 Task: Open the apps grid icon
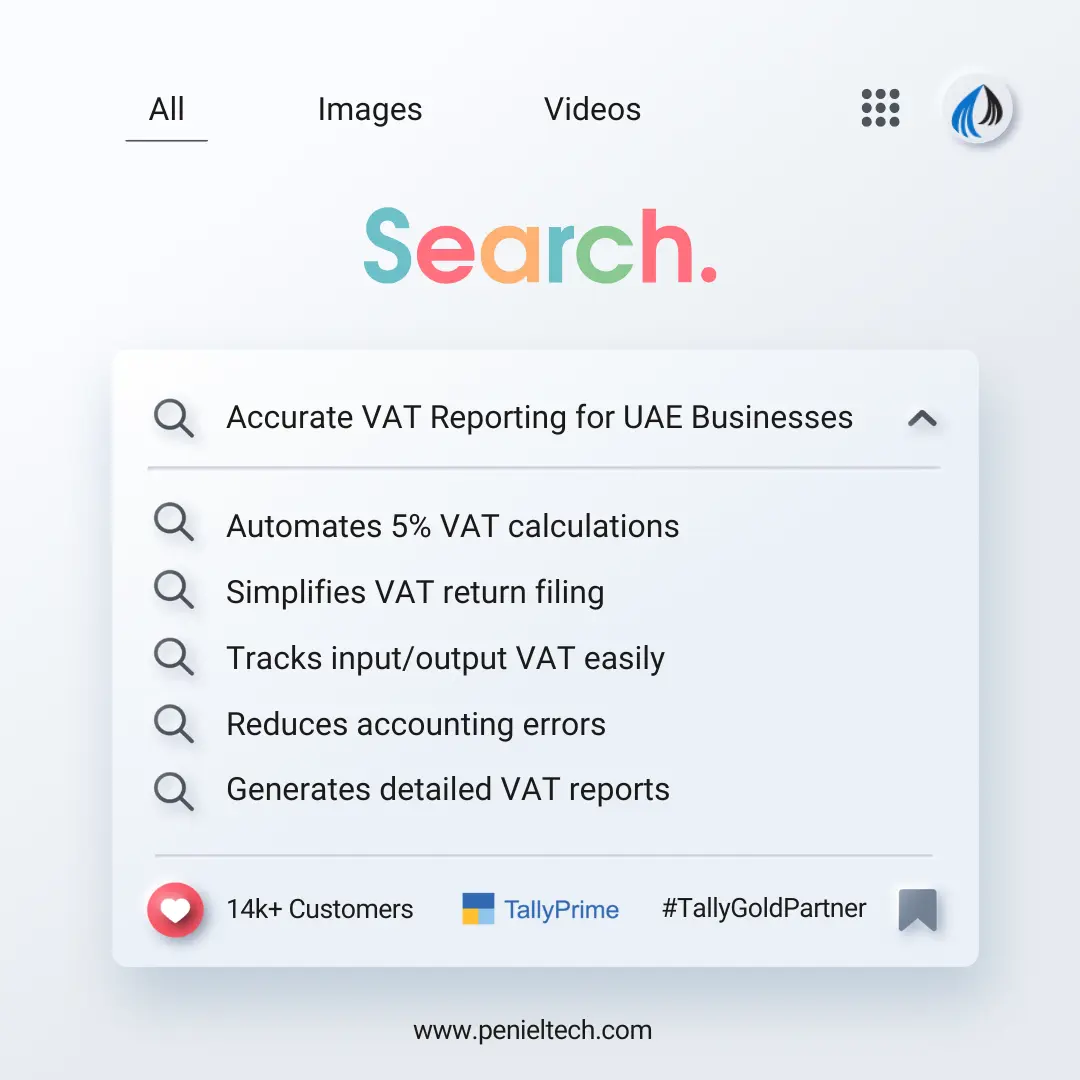point(880,108)
